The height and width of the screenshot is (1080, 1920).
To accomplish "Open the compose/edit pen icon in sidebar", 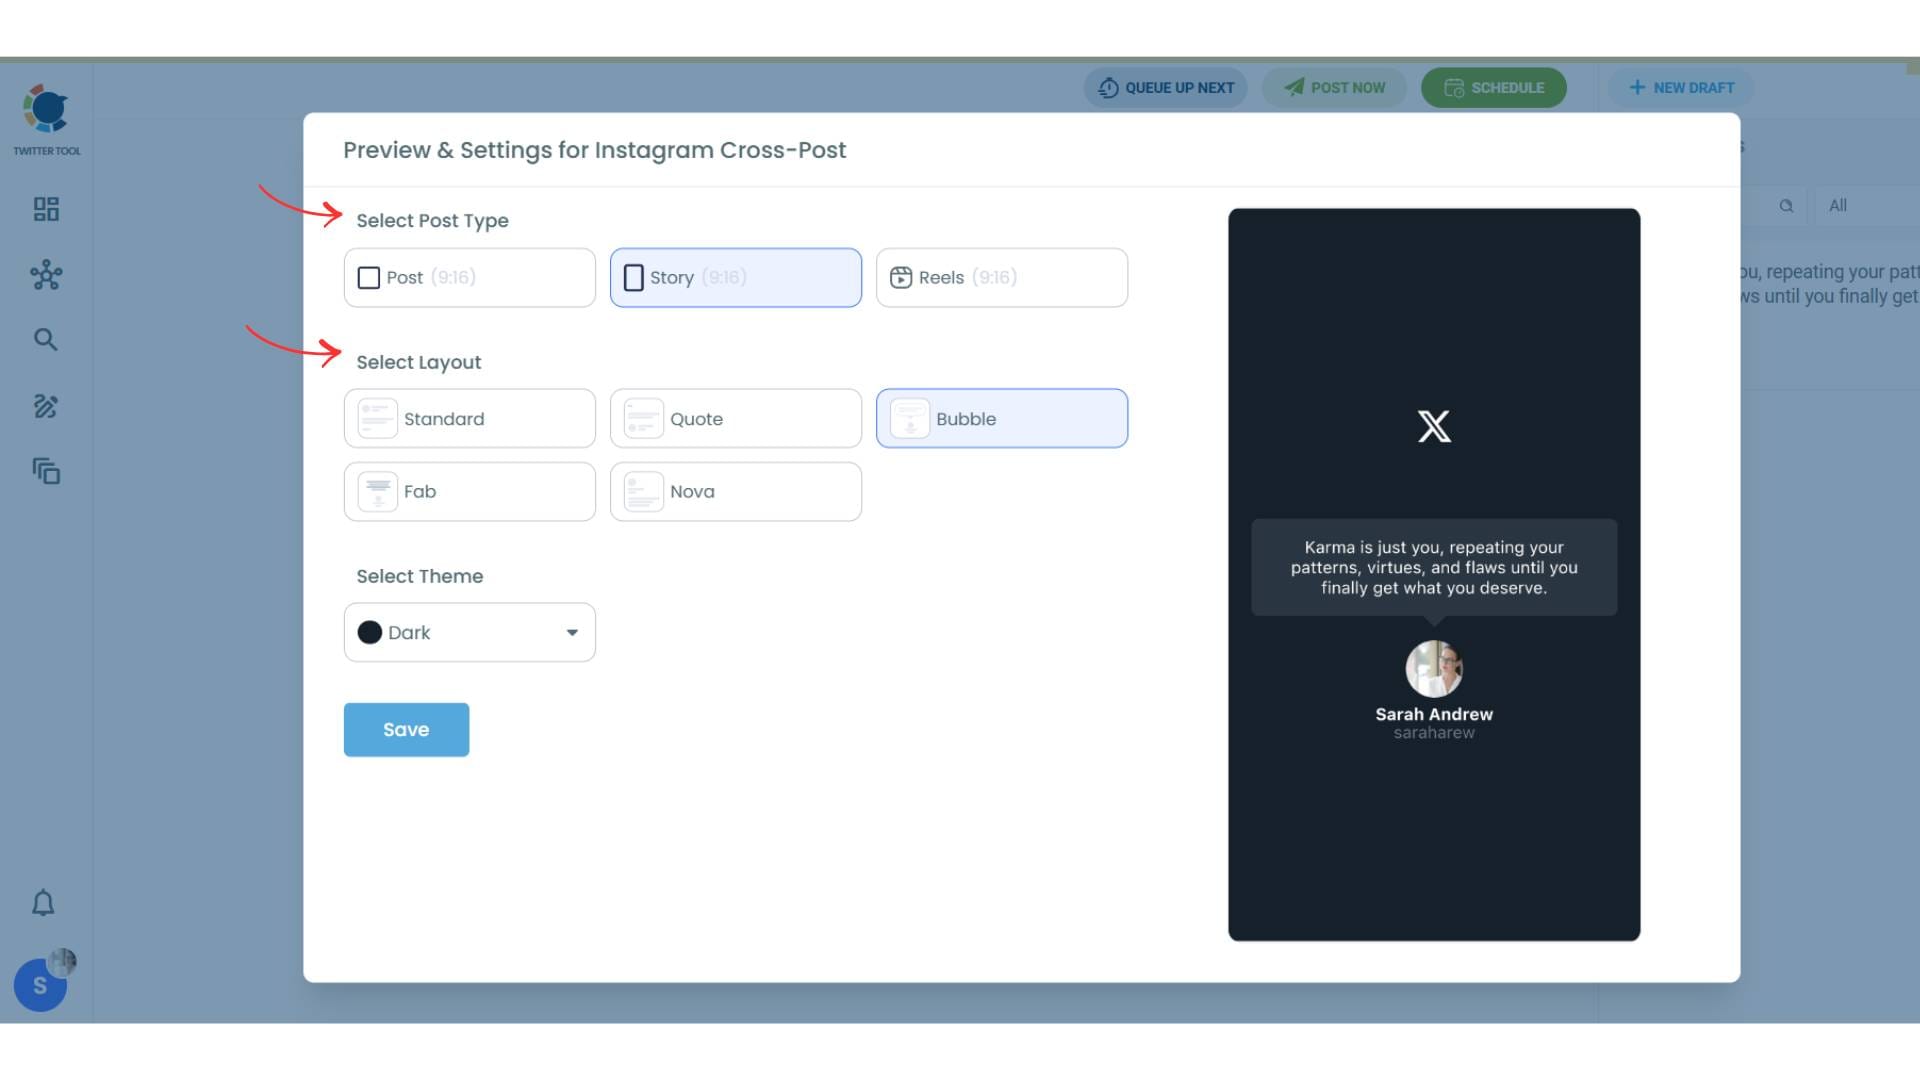I will [x=44, y=406].
